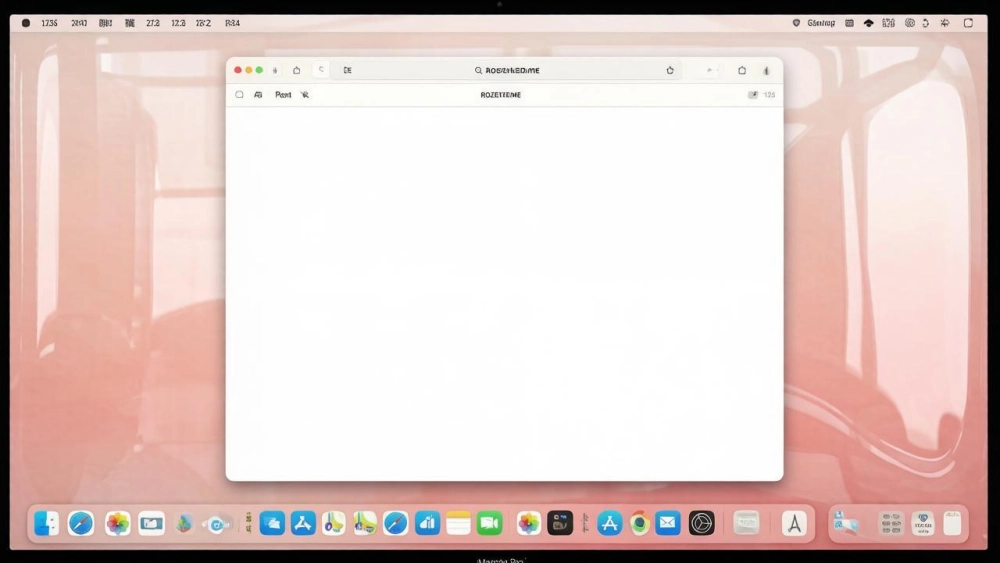Viewport: 1000px width, 563px height.
Task: Click the rightmost icon in the browser toolbar
Action: click(x=766, y=70)
